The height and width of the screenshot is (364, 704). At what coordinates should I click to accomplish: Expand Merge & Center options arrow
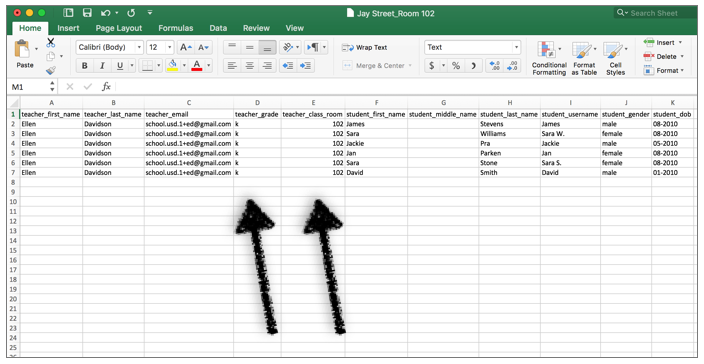click(x=410, y=66)
